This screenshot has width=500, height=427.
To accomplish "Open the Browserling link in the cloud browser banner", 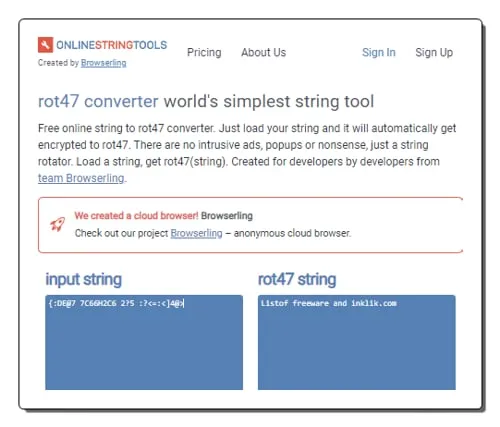I will click(196, 233).
